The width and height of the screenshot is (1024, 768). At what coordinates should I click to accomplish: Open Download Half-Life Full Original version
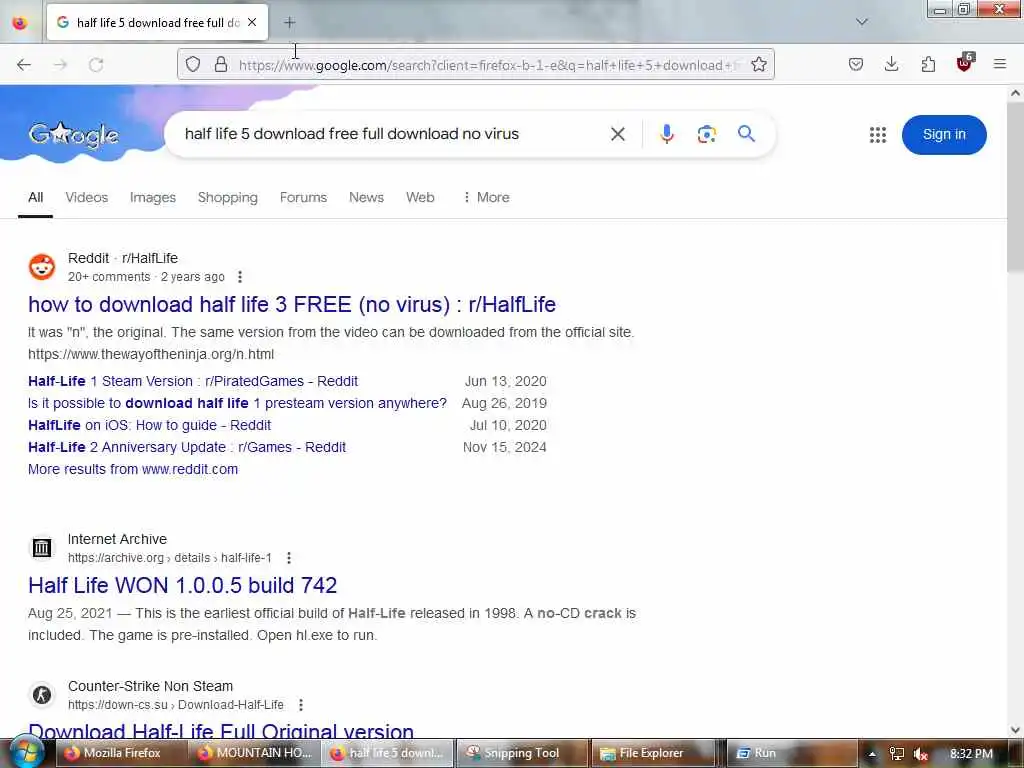click(221, 731)
